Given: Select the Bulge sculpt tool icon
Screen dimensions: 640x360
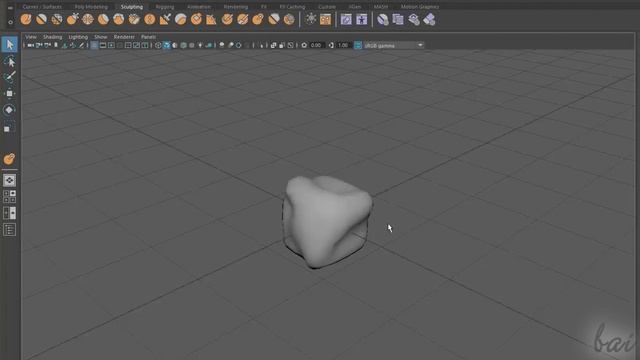Looking at the screenshot, I should [258, 19].
